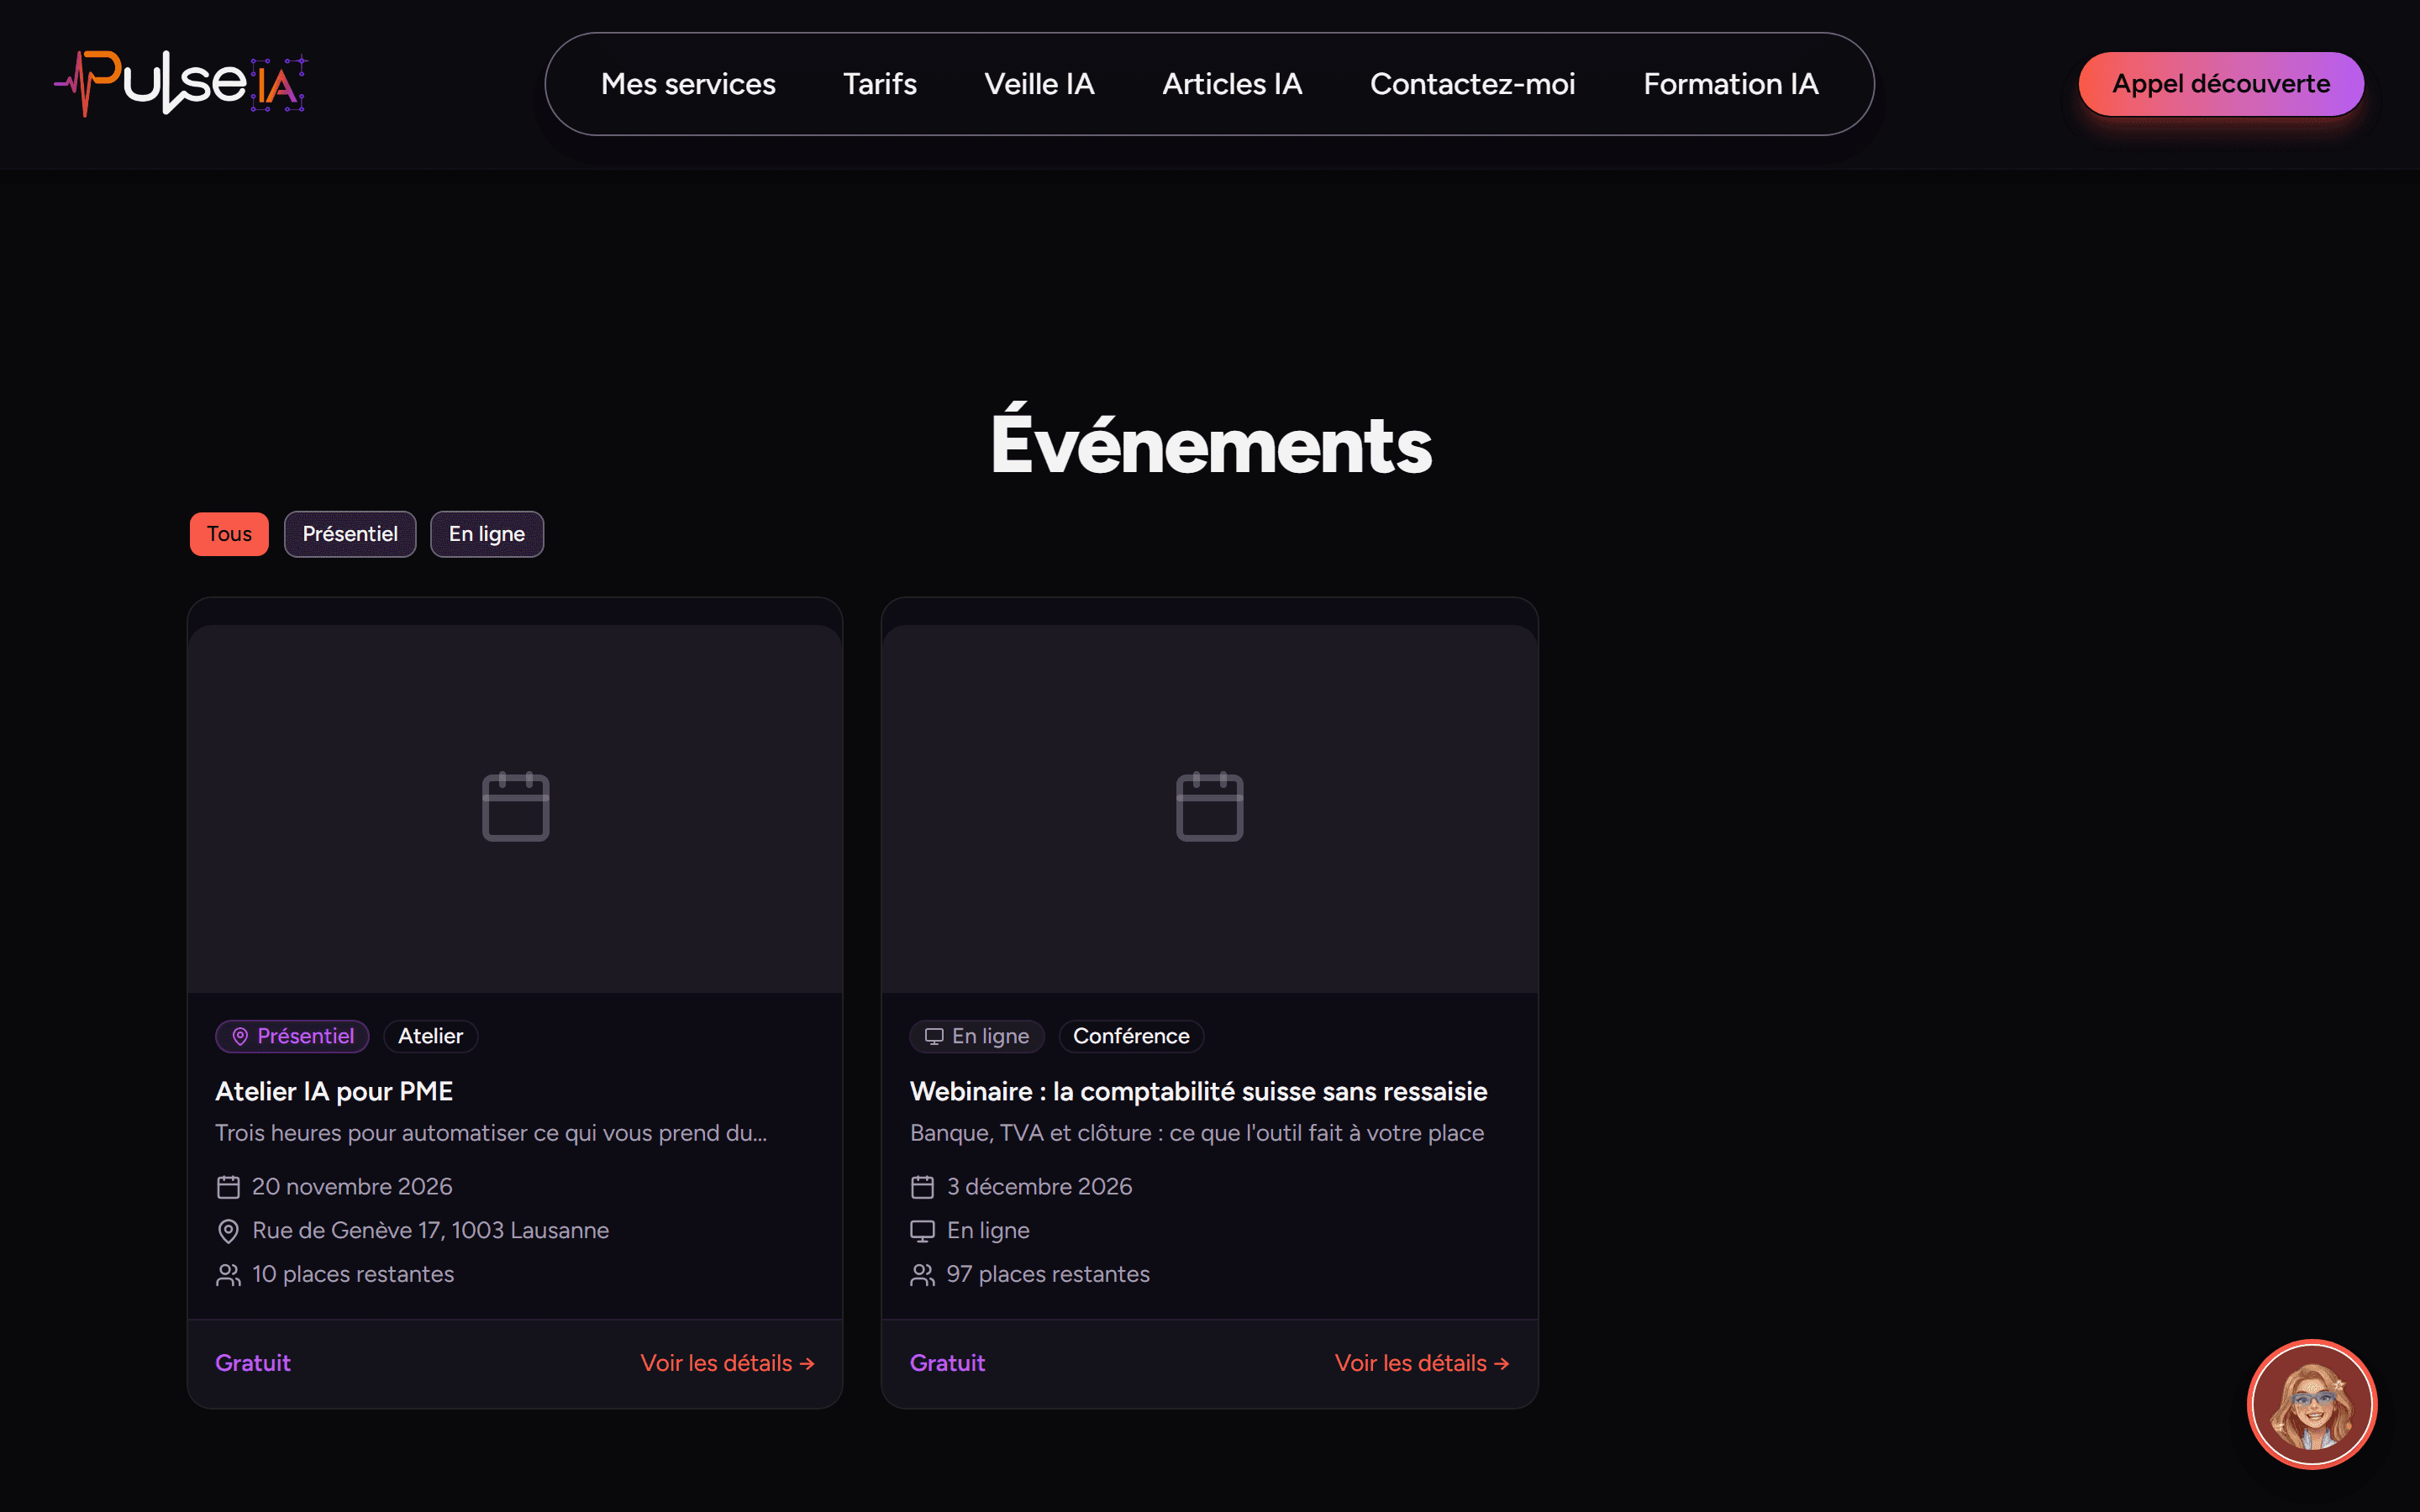Click calendar icon beside 20 novembre 2026

tap(228, 1187)
